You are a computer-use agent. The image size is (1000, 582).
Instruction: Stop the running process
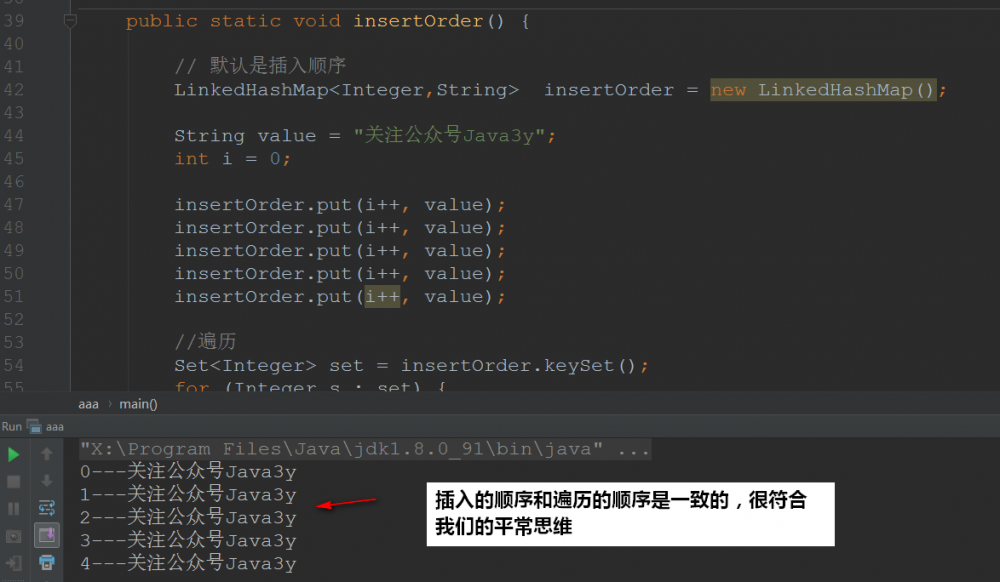[13, 482]
